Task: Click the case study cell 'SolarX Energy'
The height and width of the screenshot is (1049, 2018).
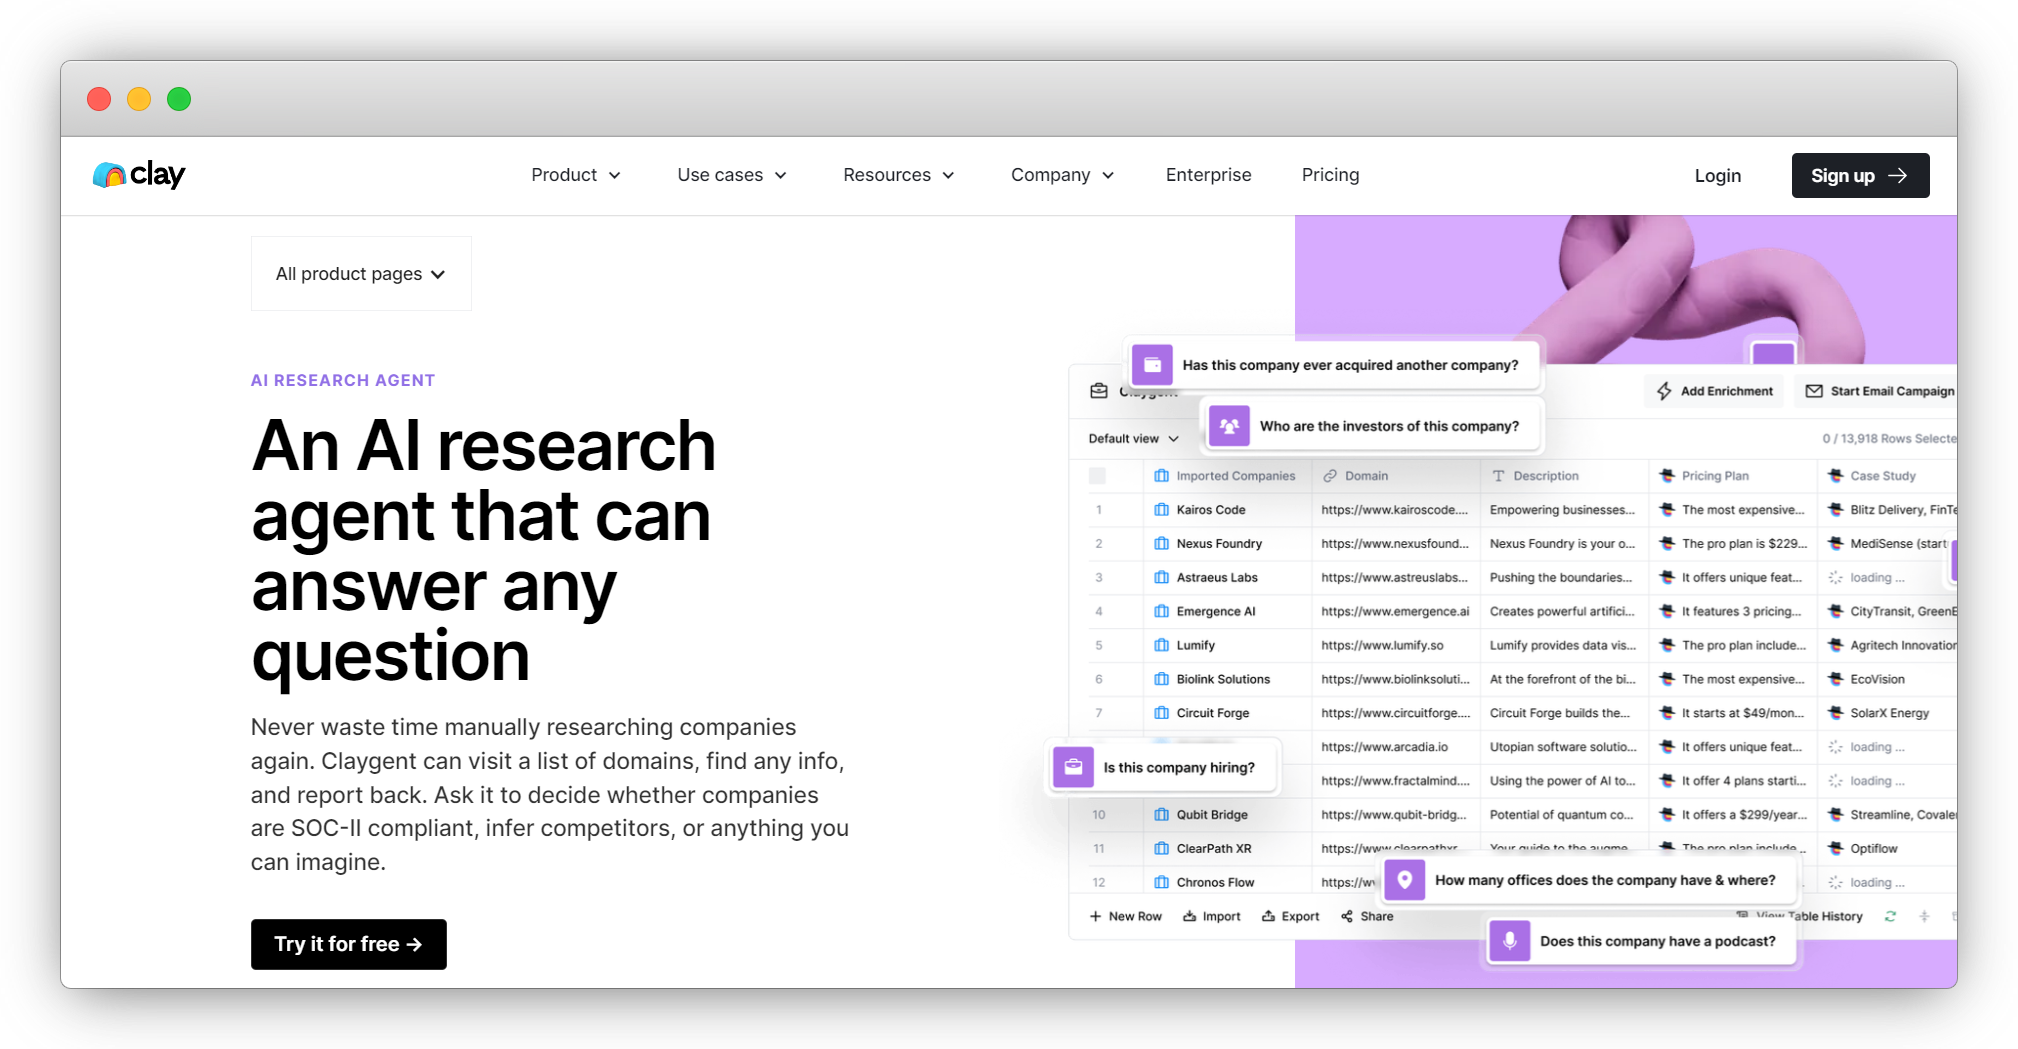Action: coord(1890,713)
